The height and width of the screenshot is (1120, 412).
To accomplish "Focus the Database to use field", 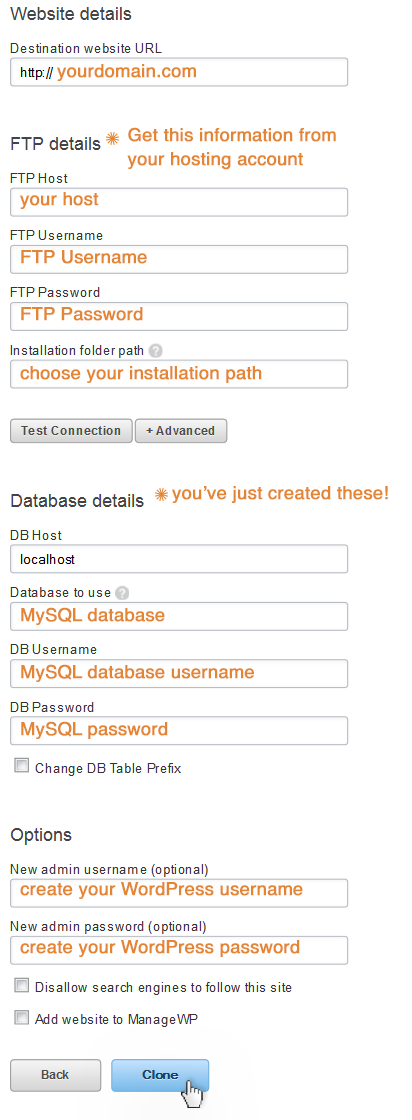I will pyautogui.click(x=179, y=616).
